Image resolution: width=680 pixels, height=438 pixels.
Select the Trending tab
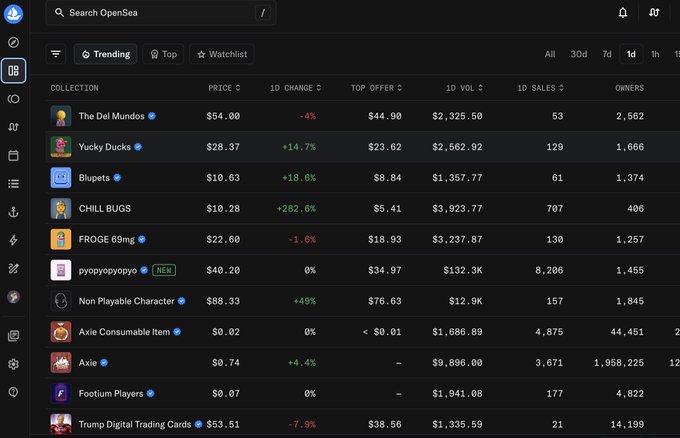click(105, 54)
